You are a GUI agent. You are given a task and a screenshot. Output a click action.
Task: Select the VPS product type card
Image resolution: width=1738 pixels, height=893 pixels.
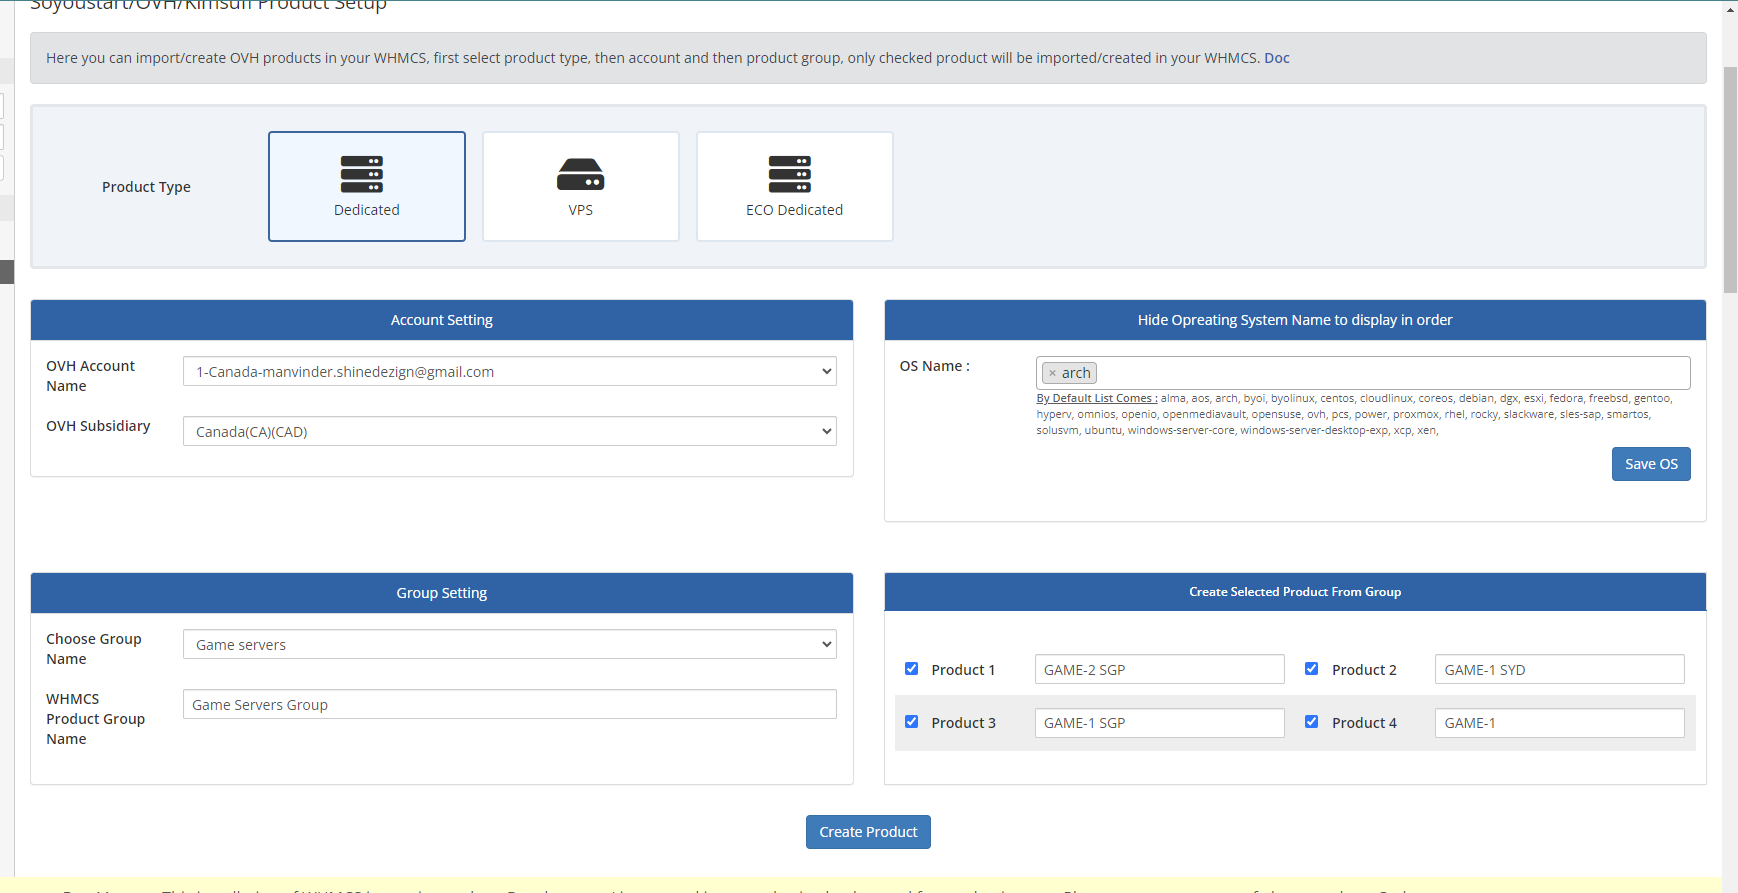[581, 186]
